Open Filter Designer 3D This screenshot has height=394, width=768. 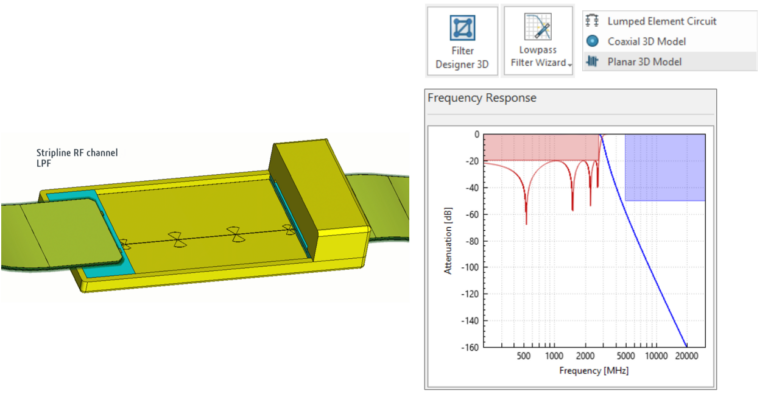point(462,41)
